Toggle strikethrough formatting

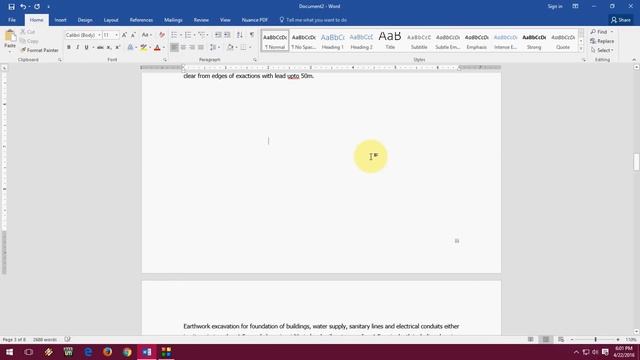[x=100, y=48]
